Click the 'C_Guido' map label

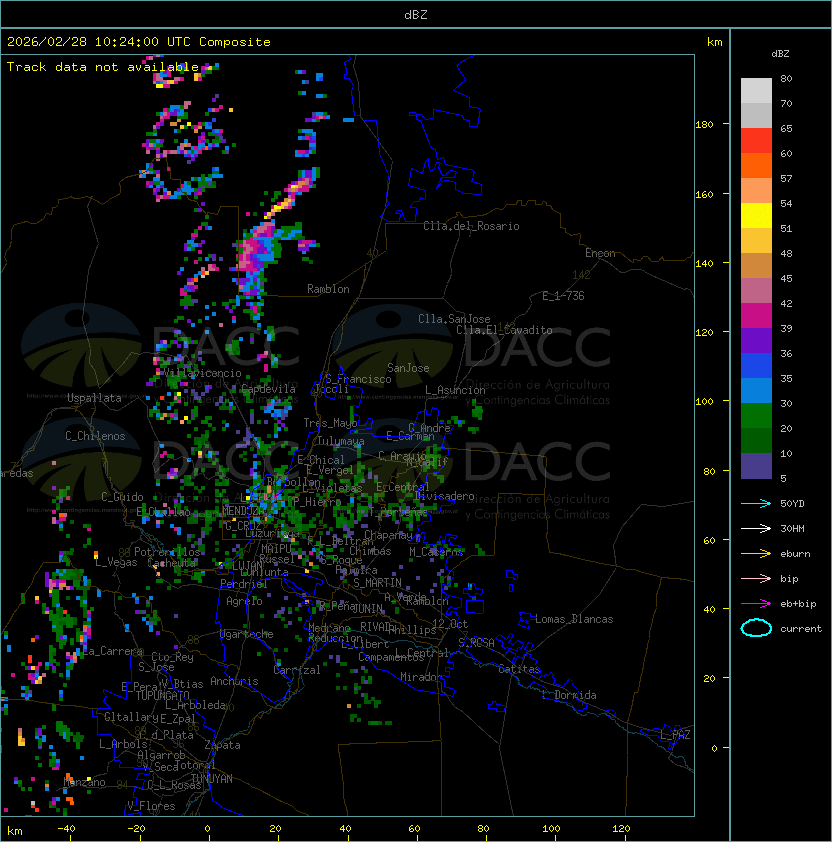(122, 497)
